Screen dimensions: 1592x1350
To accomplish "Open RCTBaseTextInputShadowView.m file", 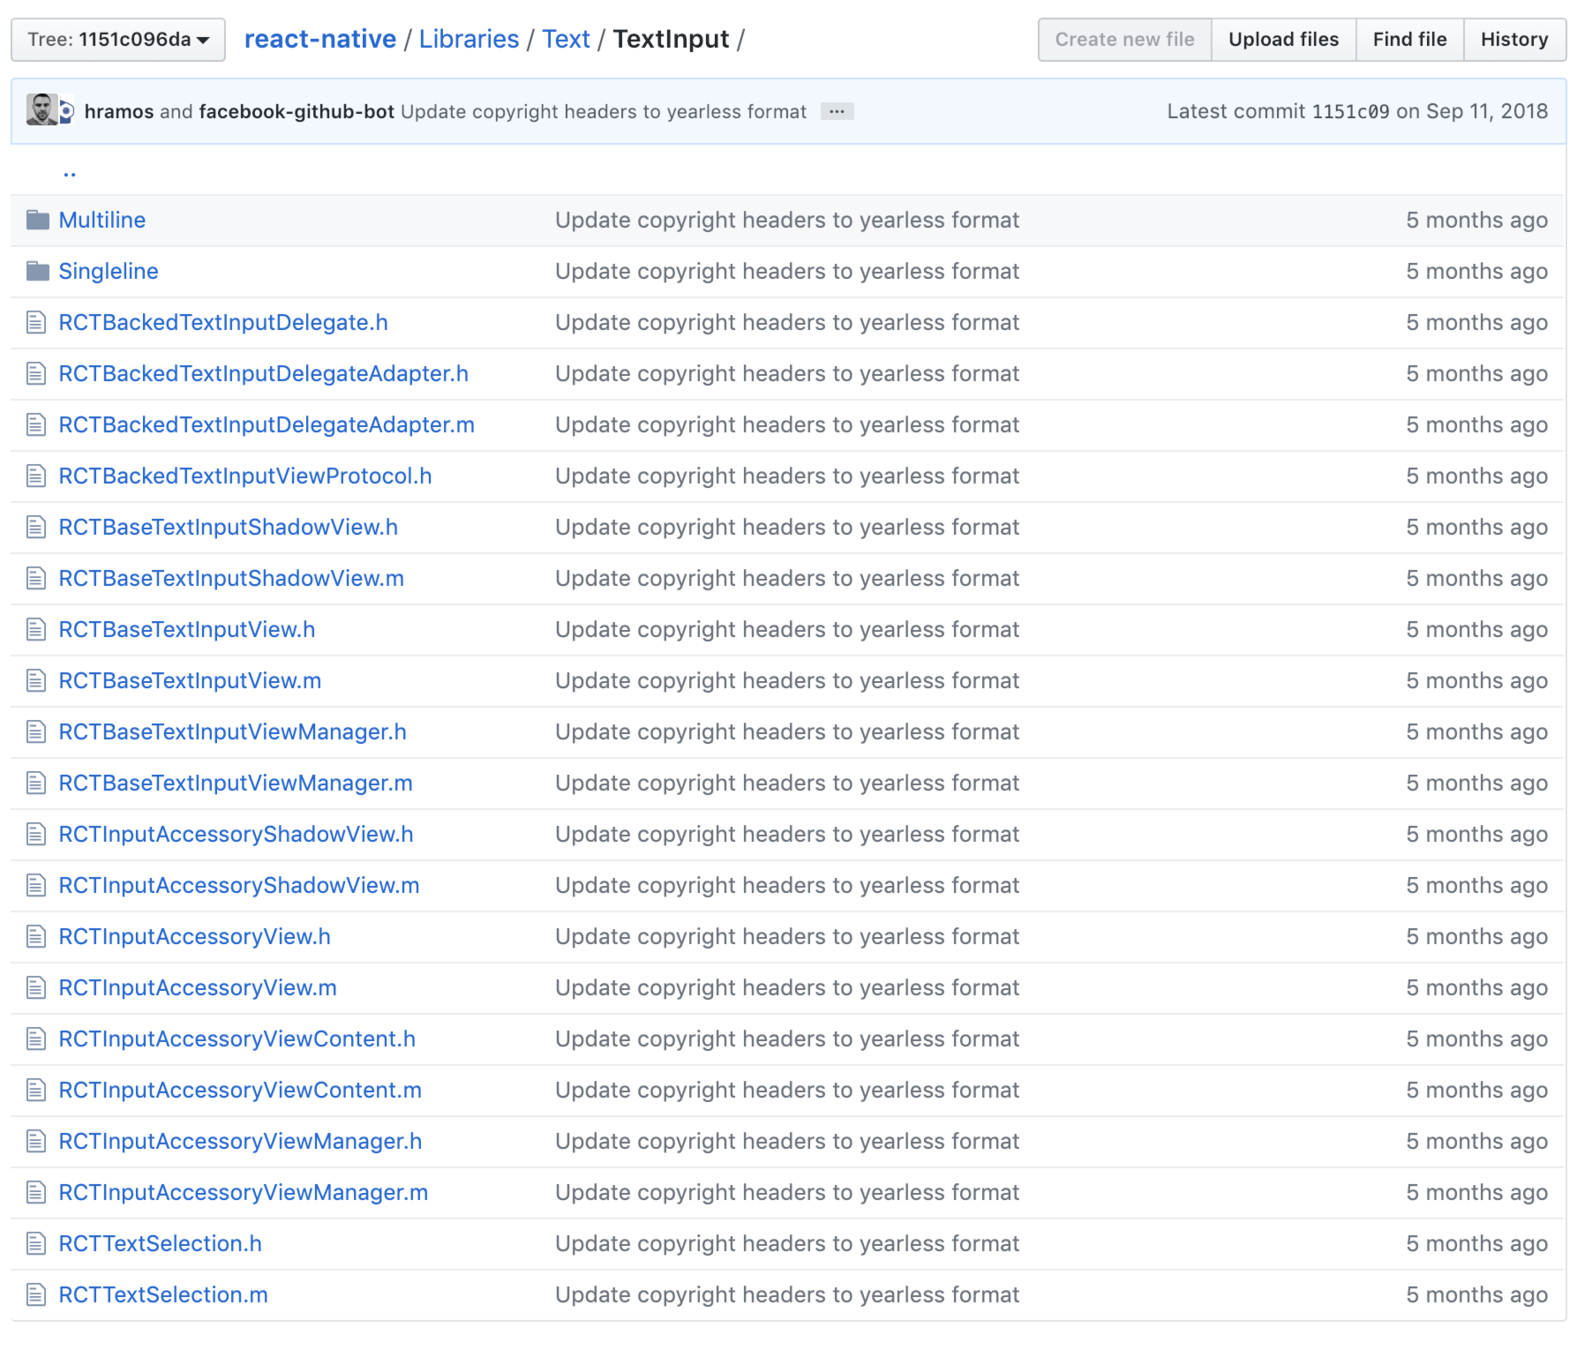I will click(231, 578).
